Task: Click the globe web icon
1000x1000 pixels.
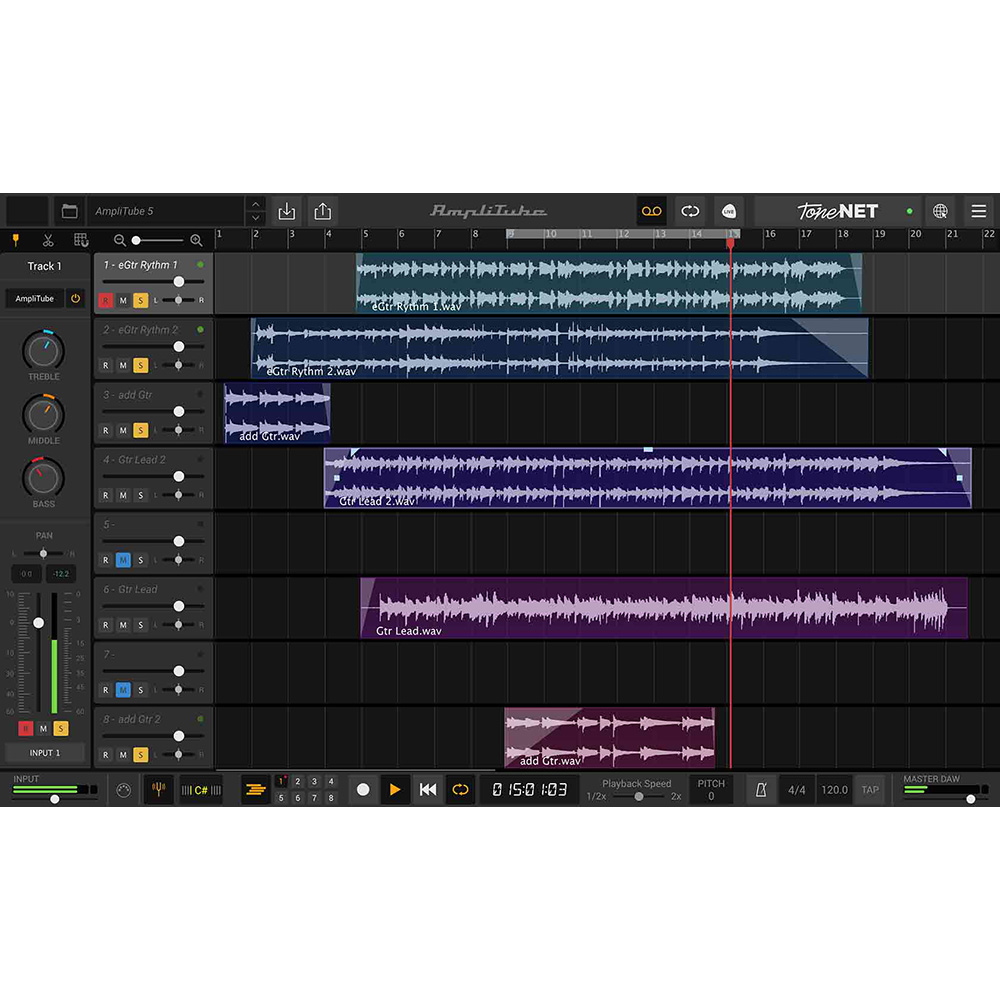Action: pyautogui.click(x=940, y=211)
